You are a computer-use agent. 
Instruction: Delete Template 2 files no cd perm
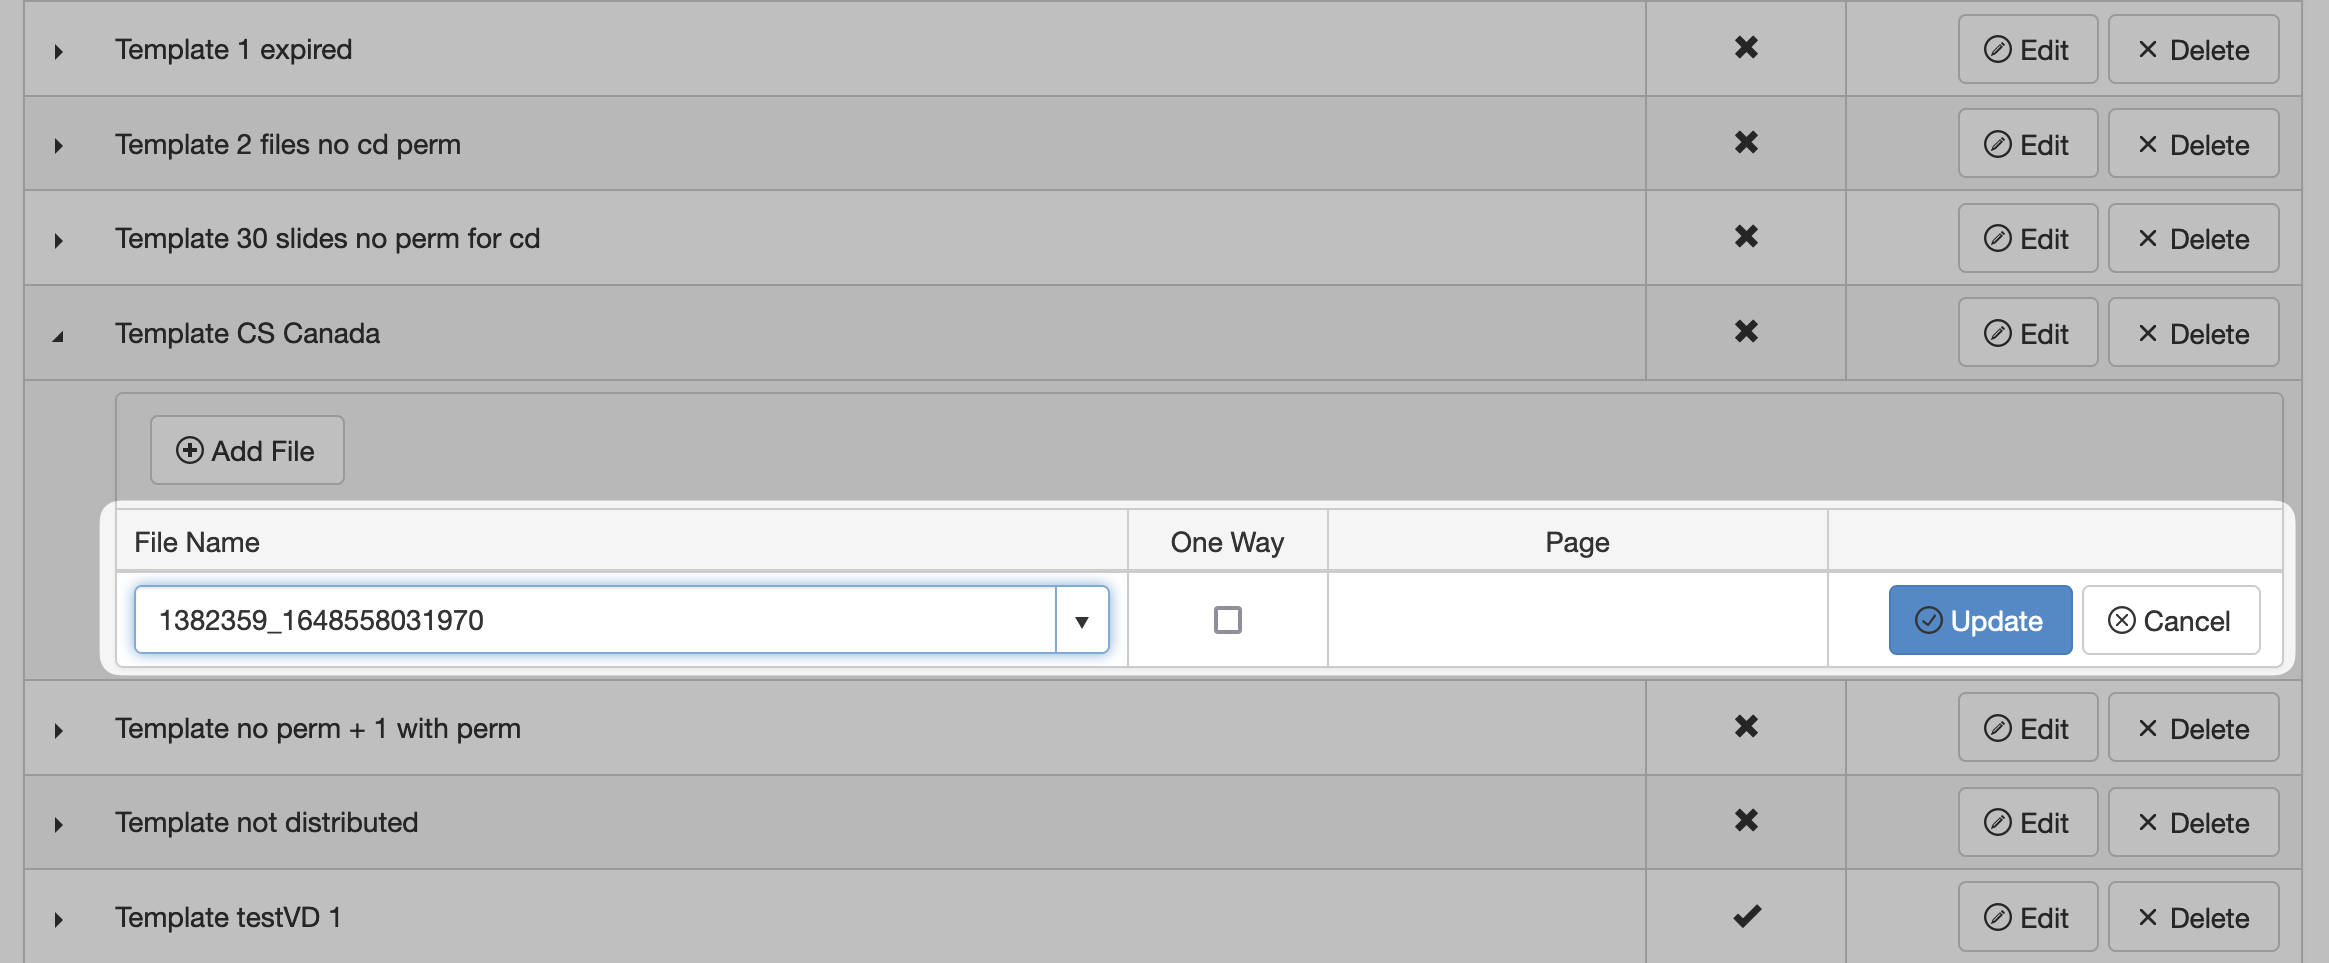point(2193,145)
